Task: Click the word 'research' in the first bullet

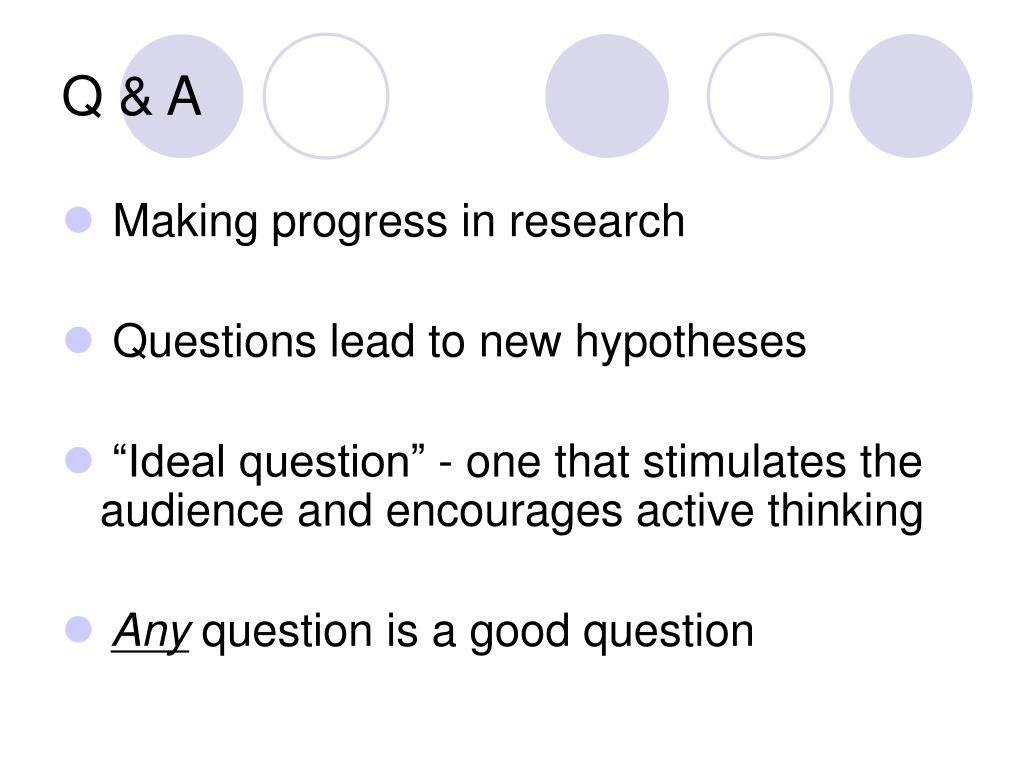Action: tap(597, 221)
